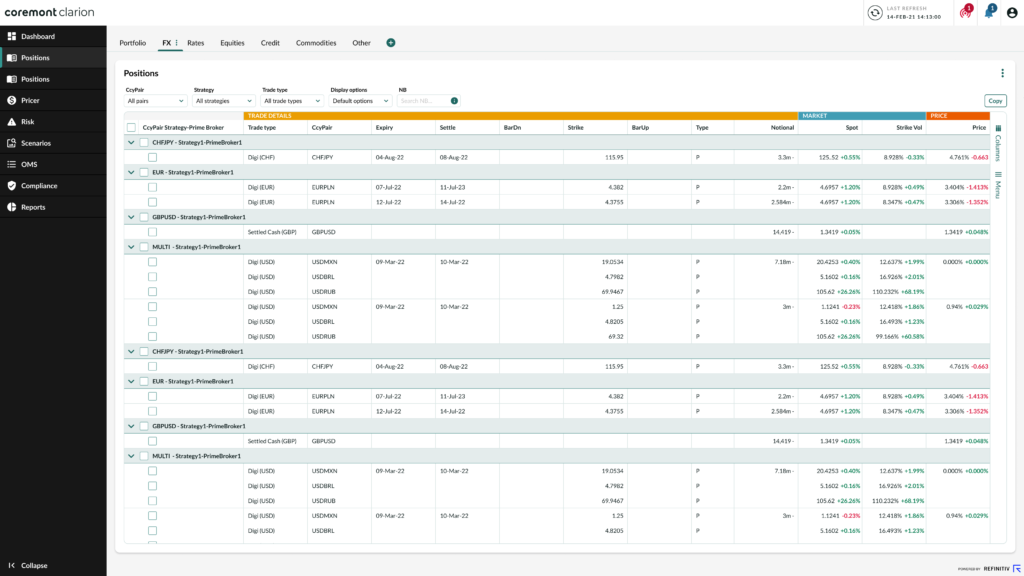The width and height of the screenshot is (1024, 576).
Task: Check the first CHFJPY group checkbox
Action: click(x=143, y=142)
